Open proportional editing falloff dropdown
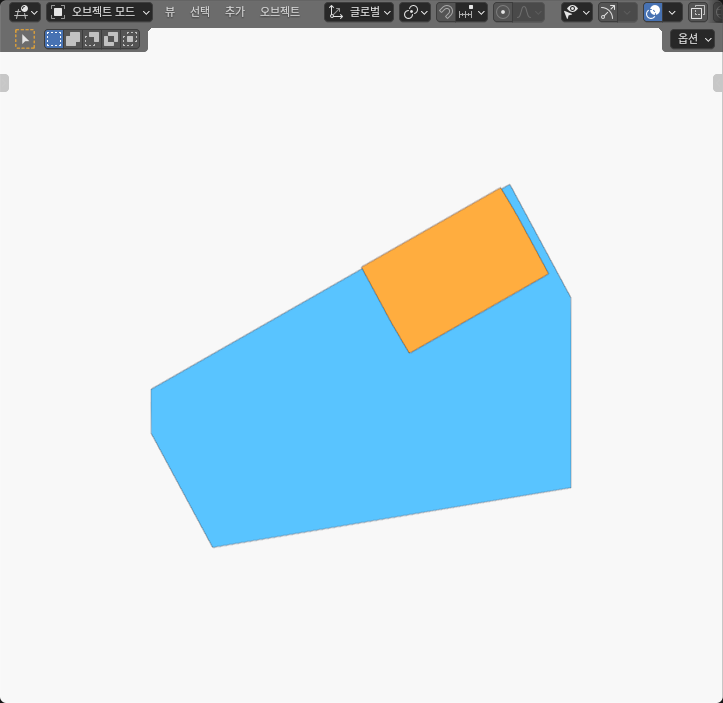Screen dimensions: 723x703 [x=528, y=12]
